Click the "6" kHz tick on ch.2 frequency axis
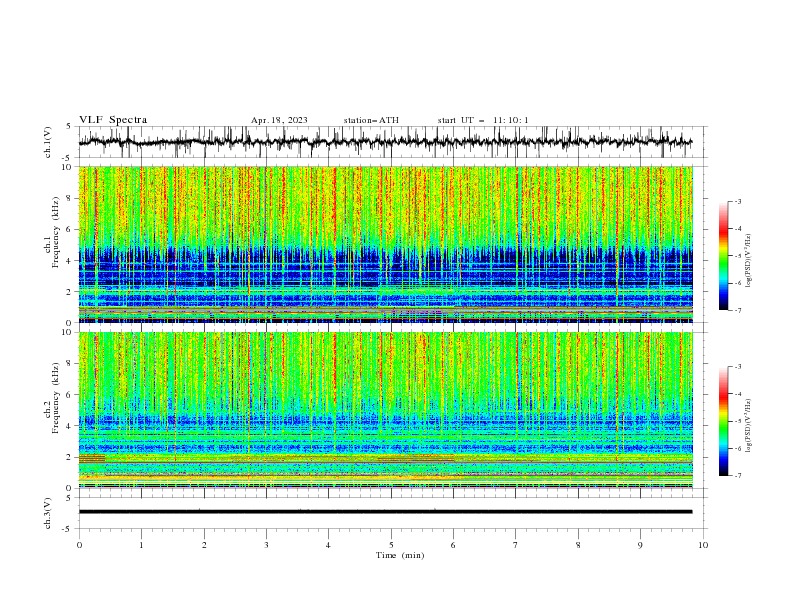Screen dimensions: 792x612 pyautogui.click(x=71, y=394)
